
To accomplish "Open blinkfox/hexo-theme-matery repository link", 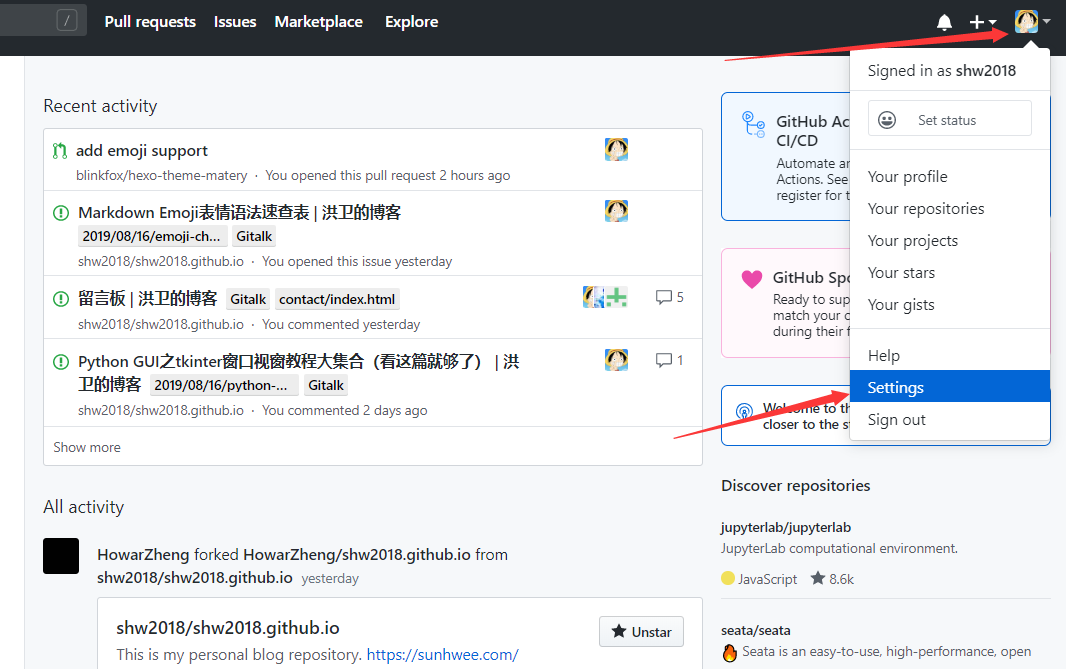I will 162,175.
